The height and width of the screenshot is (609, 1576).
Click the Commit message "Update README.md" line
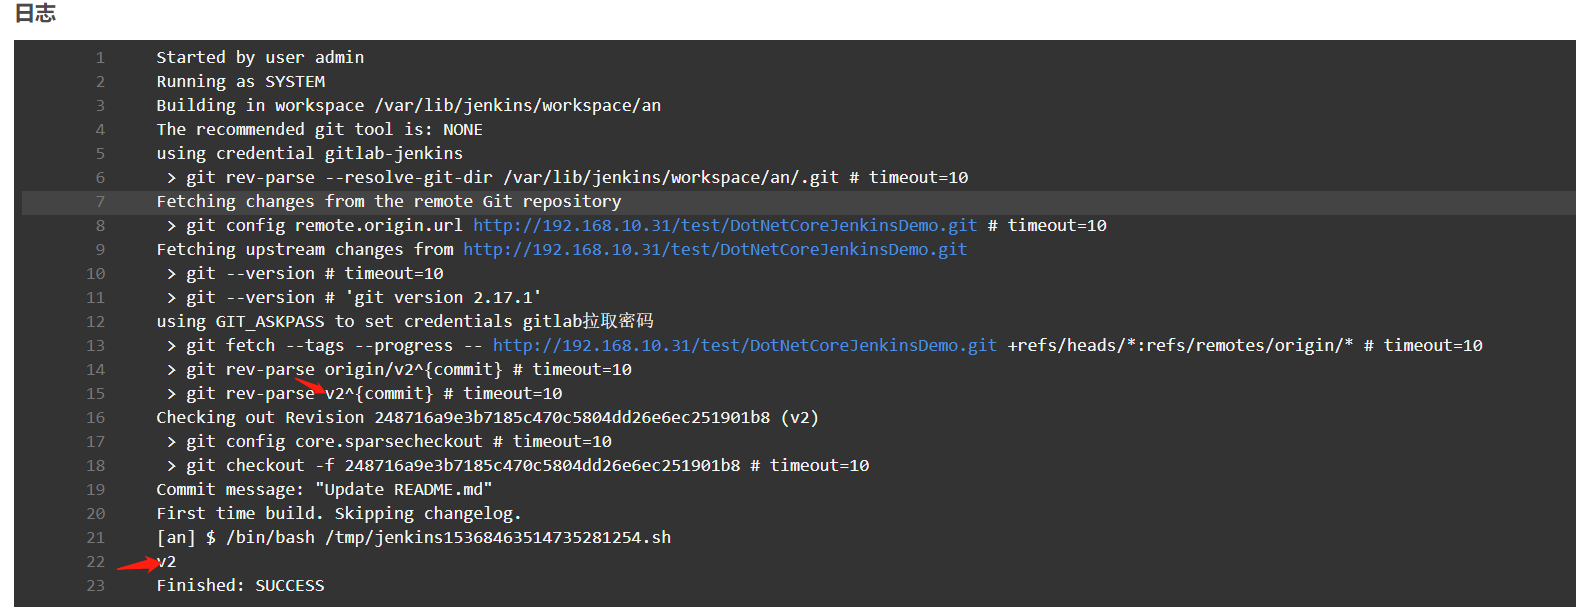coord(324,490)
